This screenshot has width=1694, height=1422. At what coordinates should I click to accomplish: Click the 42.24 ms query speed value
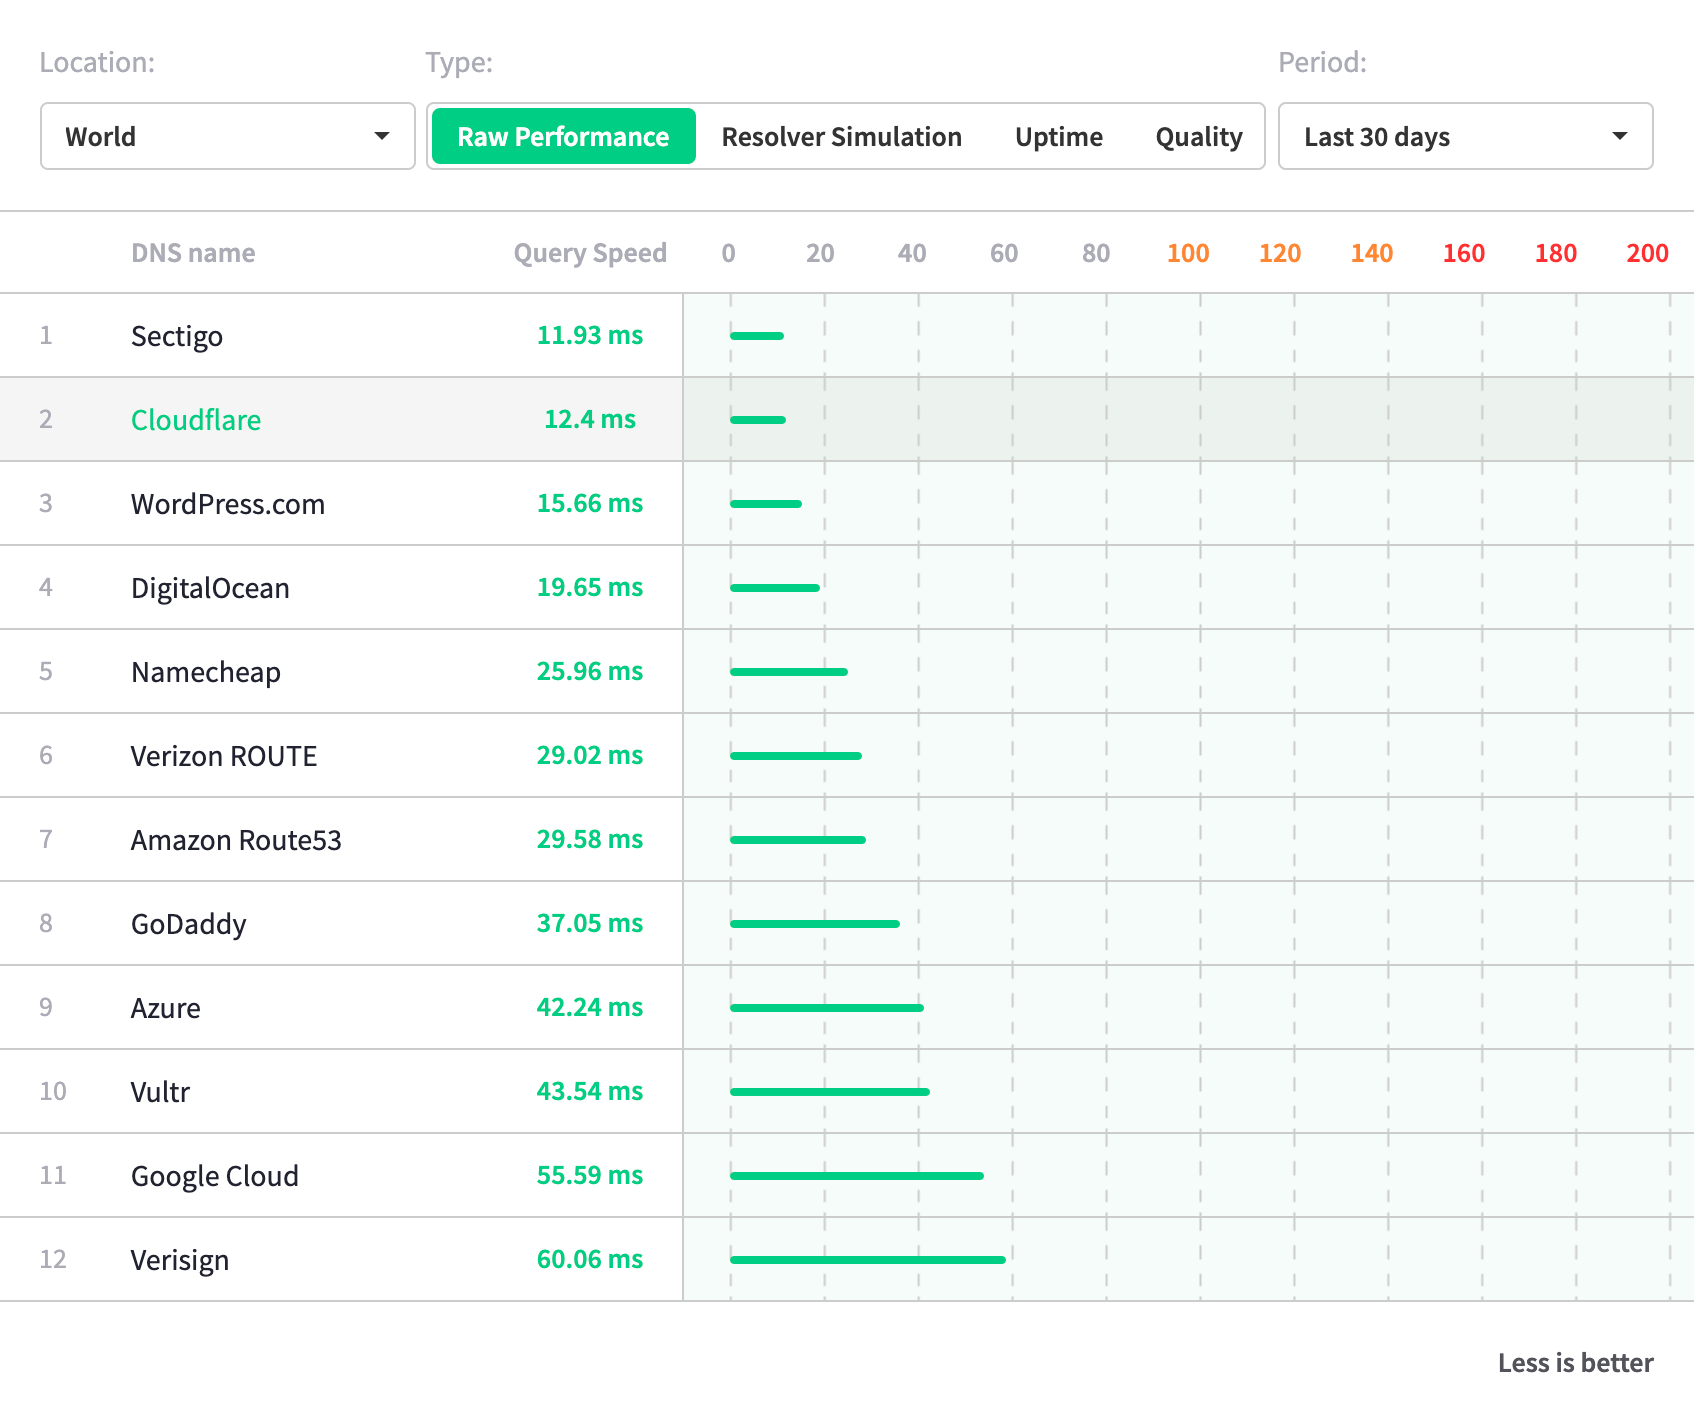click(x=590, y=1007)
